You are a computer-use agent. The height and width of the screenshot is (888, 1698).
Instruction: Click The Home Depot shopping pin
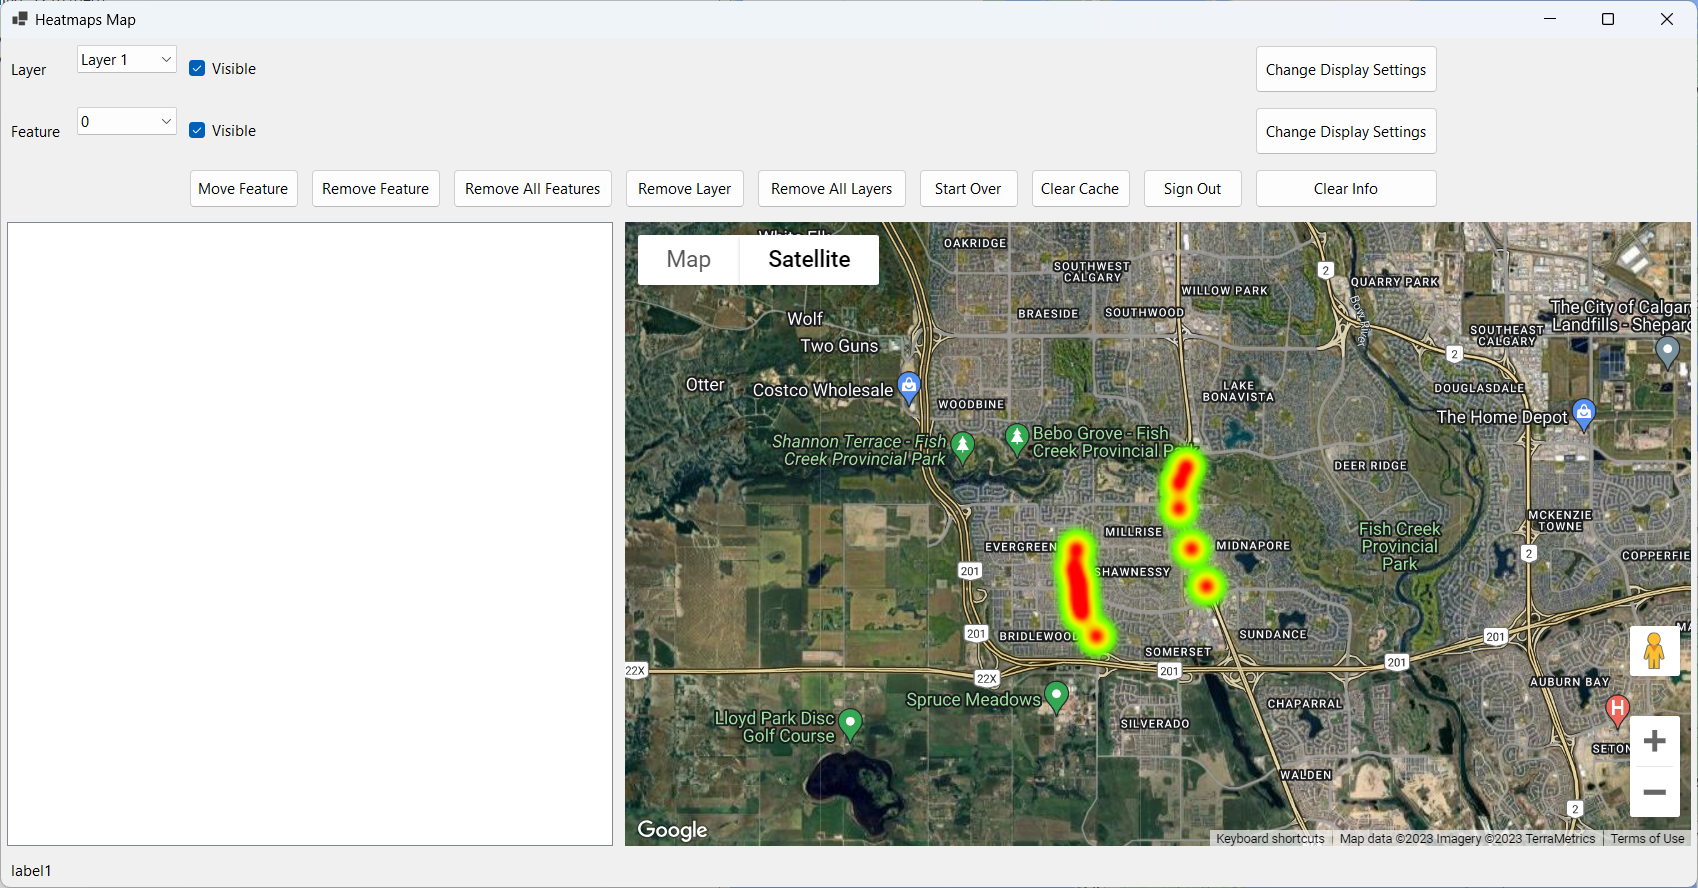point(1584,412)
